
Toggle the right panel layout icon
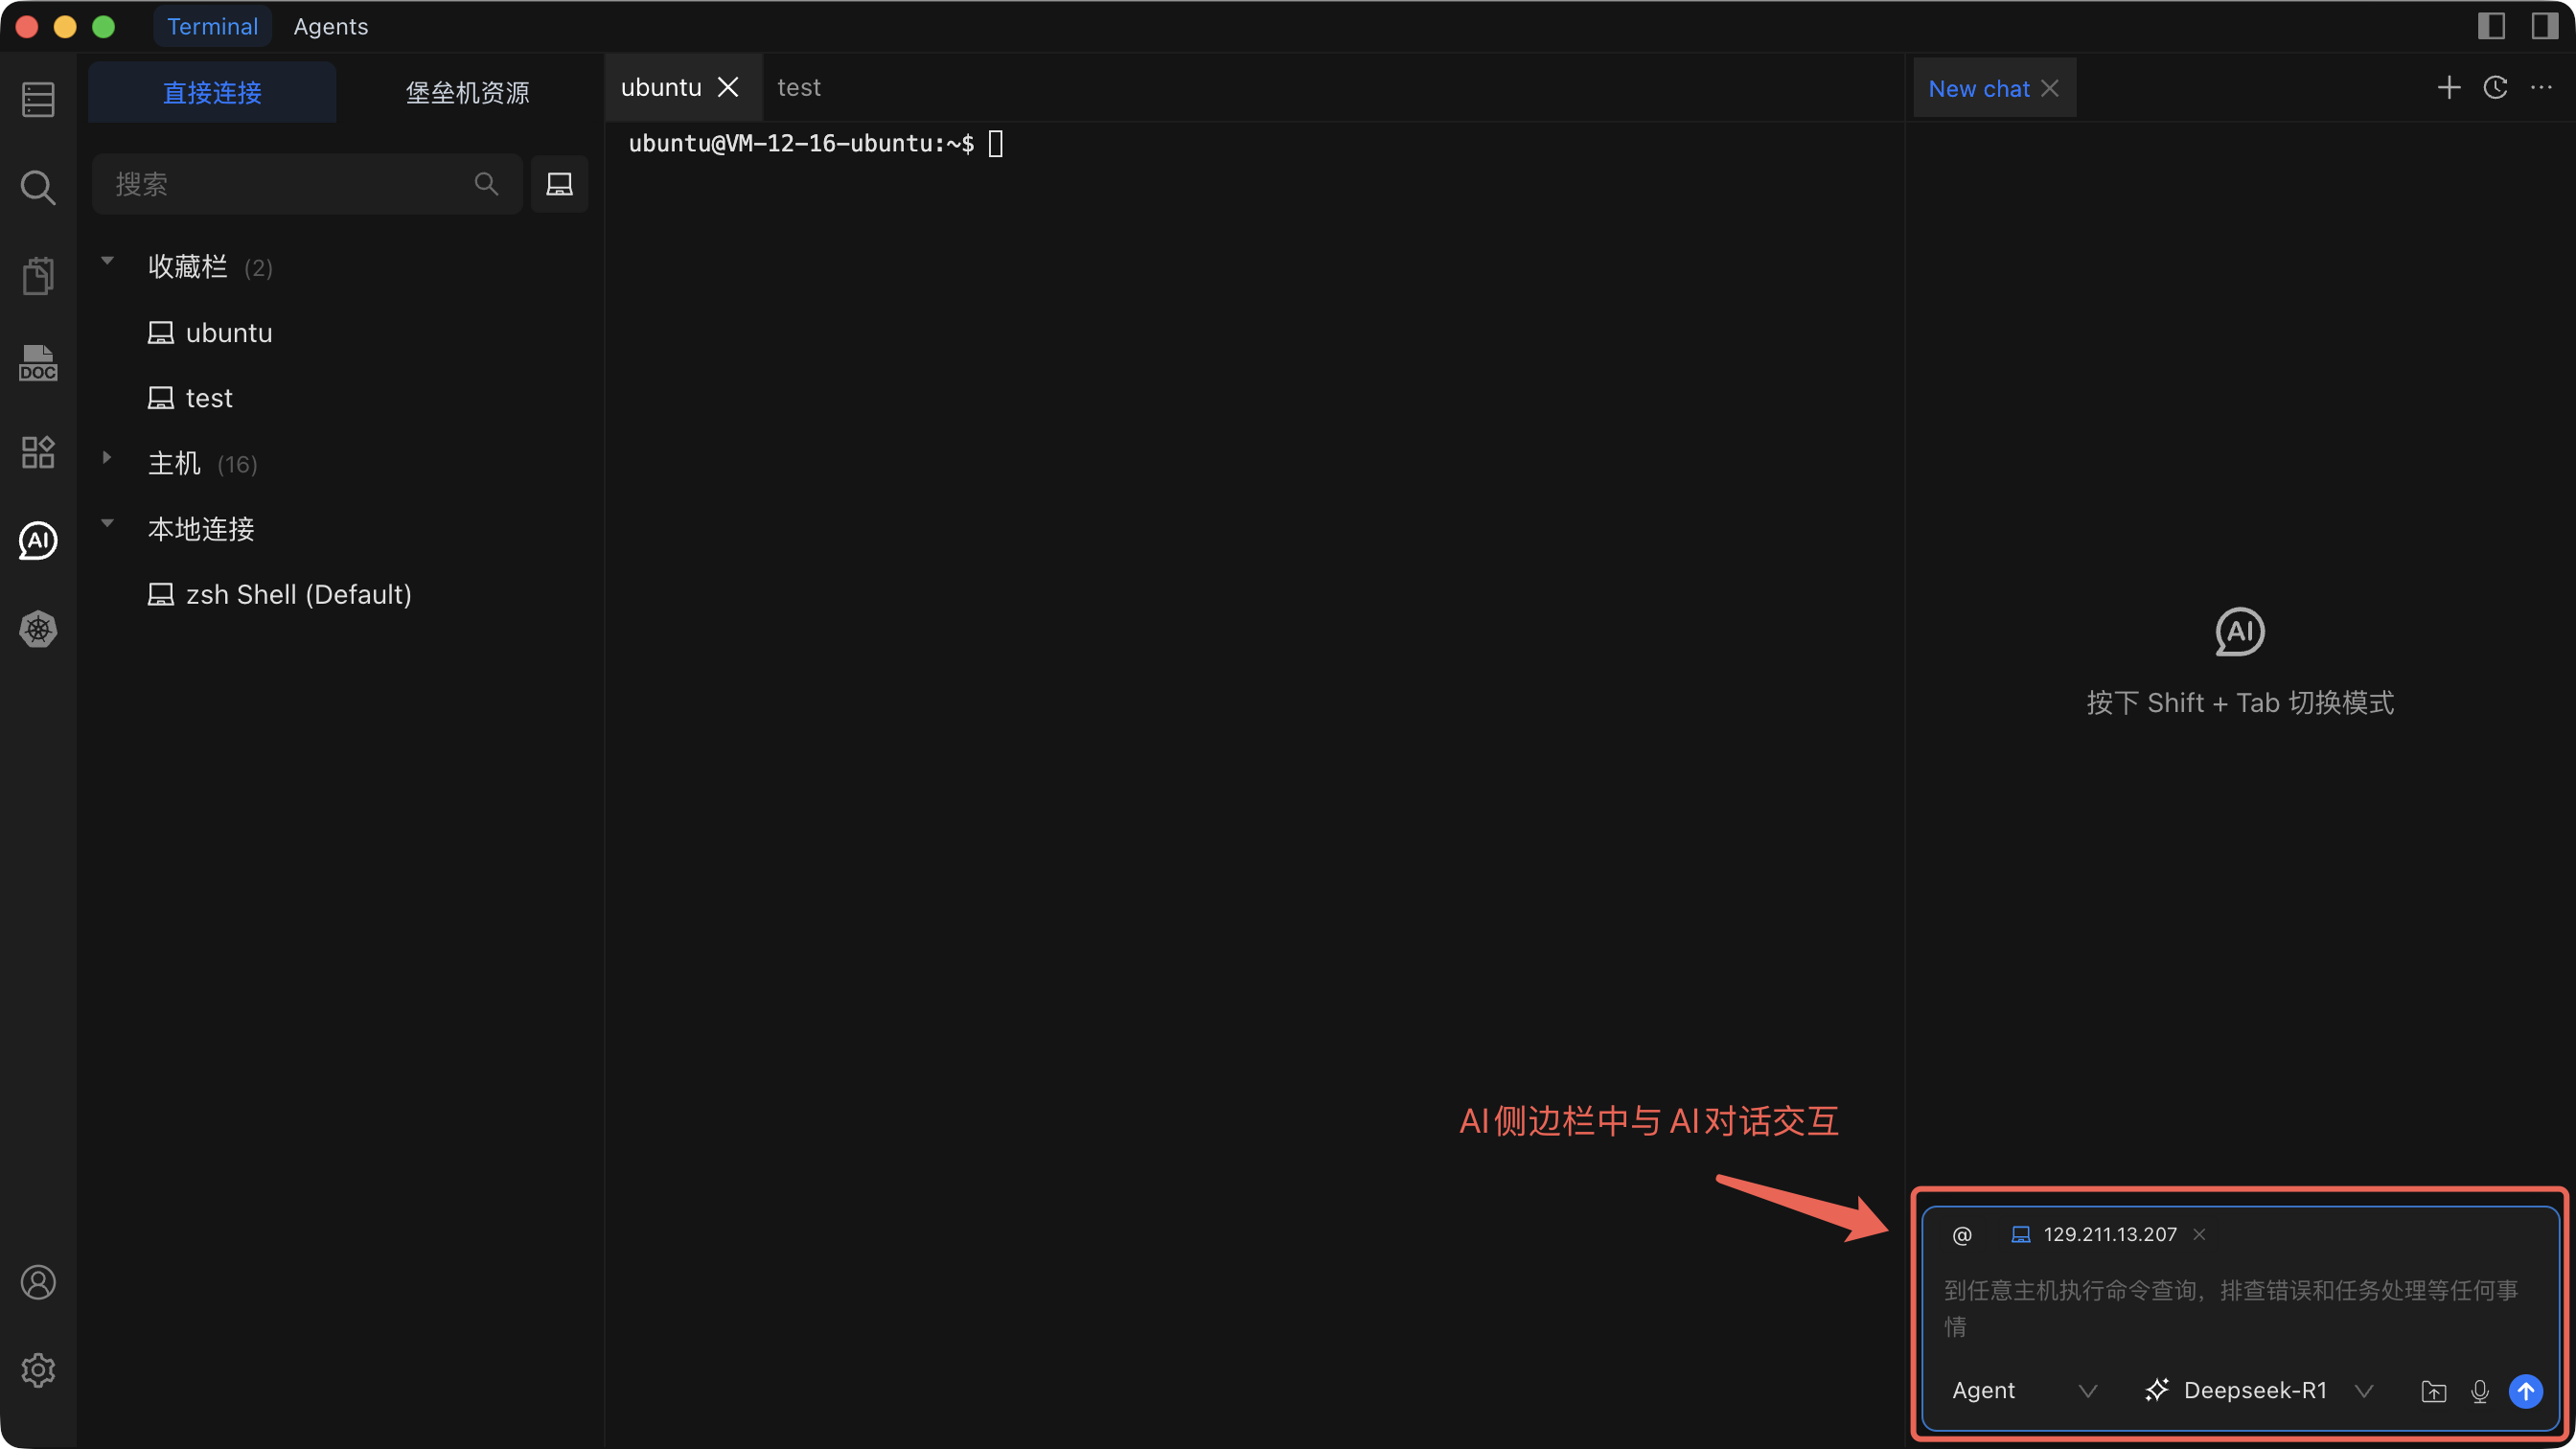[2544, 26]
